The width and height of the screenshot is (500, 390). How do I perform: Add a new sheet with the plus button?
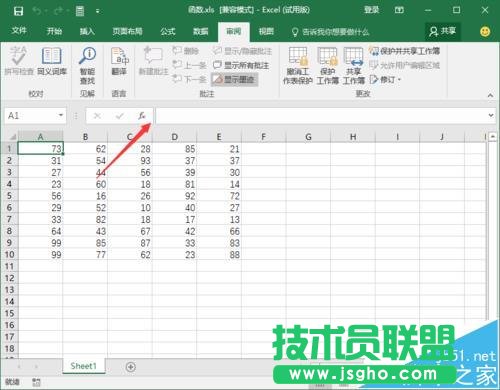(131, 367)
